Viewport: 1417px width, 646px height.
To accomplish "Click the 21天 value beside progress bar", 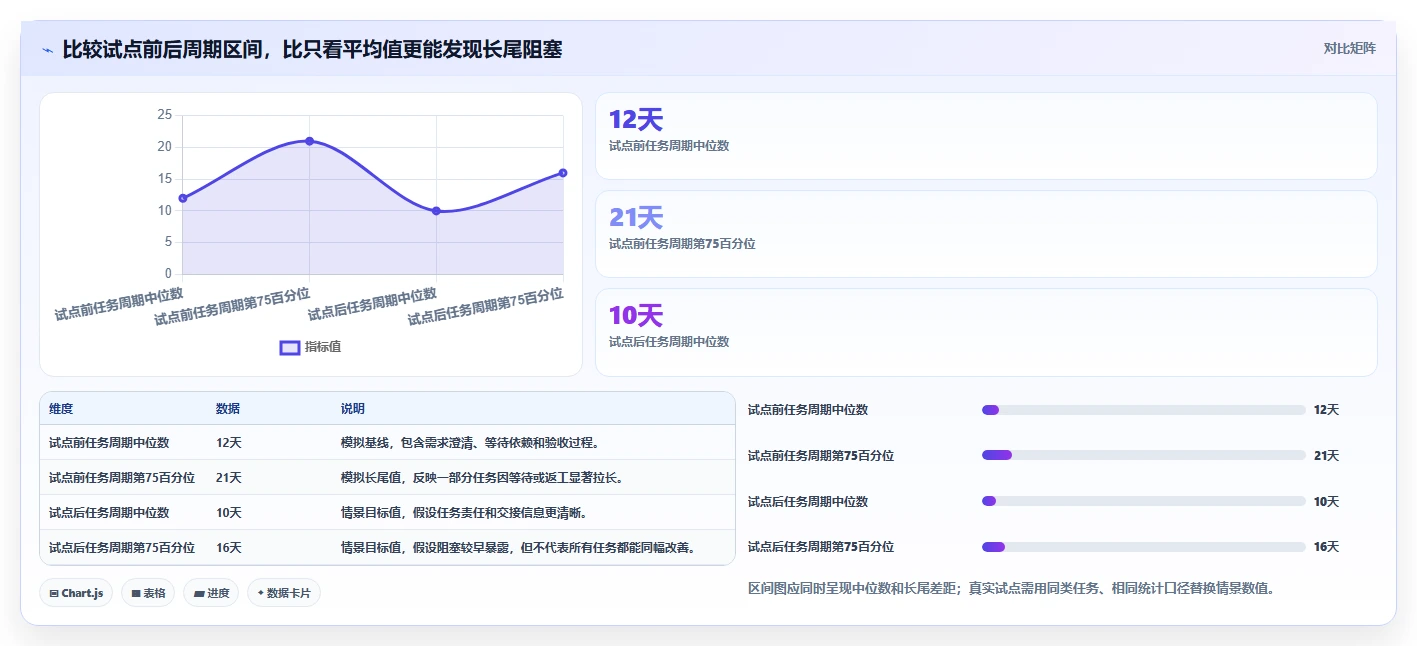I will [x=1326, y=456].
